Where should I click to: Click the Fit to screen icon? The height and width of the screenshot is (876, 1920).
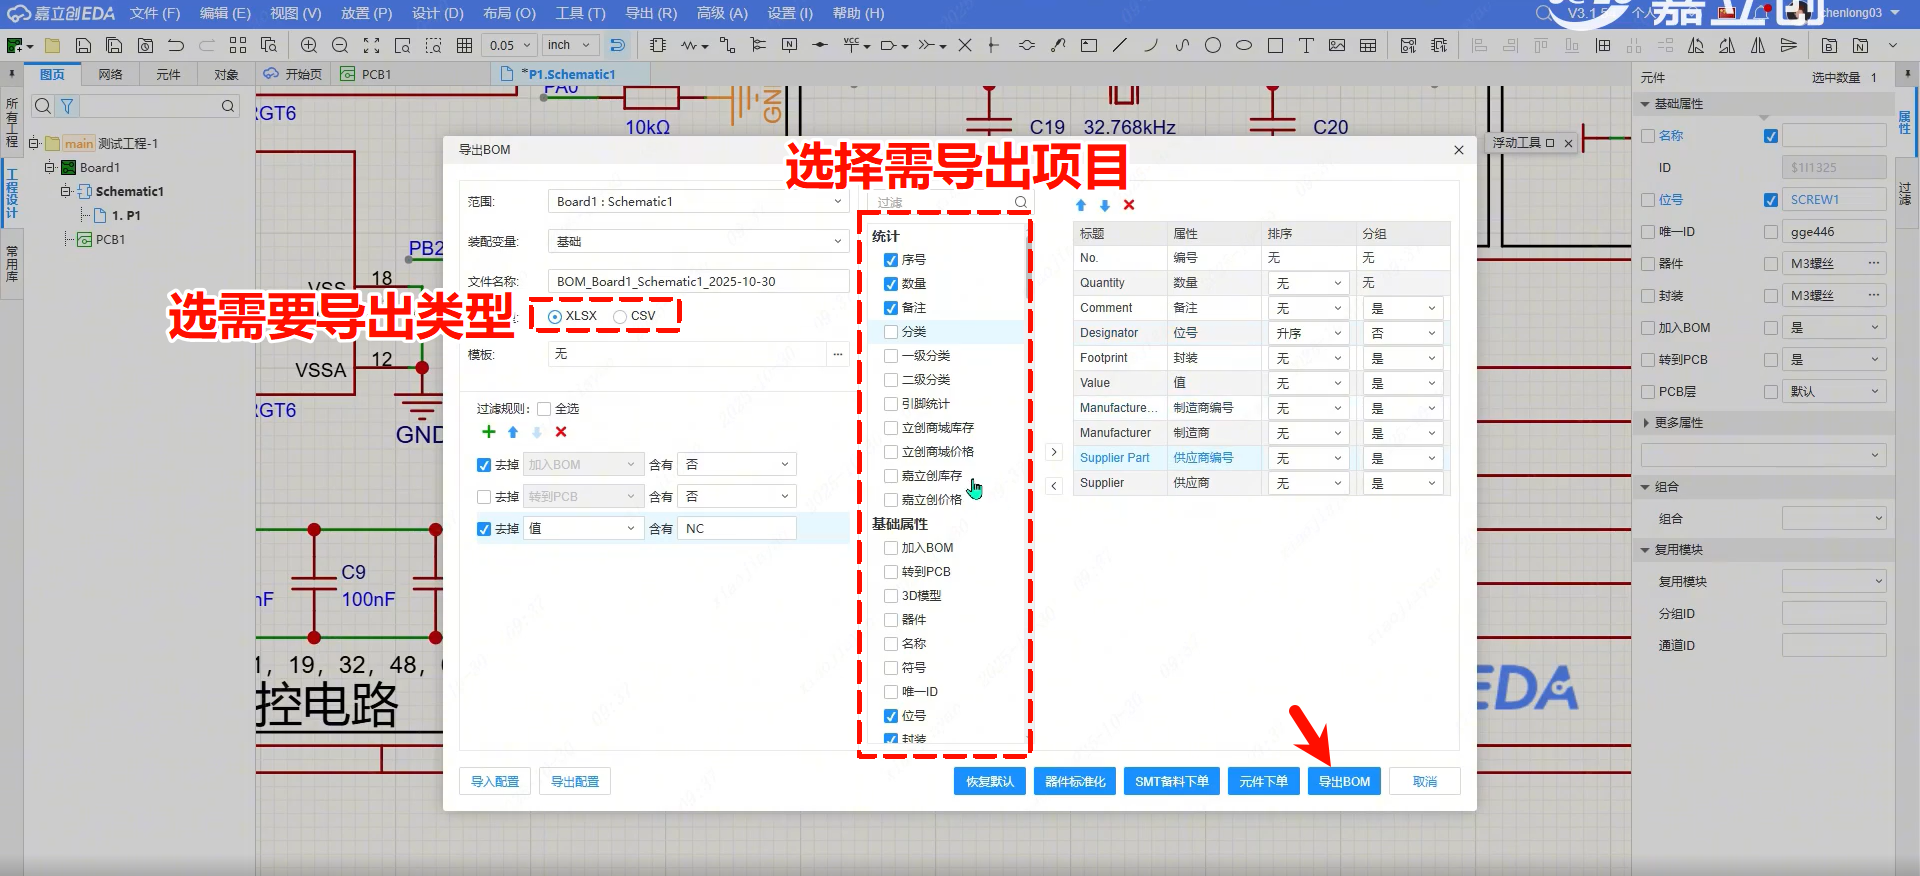pos(371,45)
